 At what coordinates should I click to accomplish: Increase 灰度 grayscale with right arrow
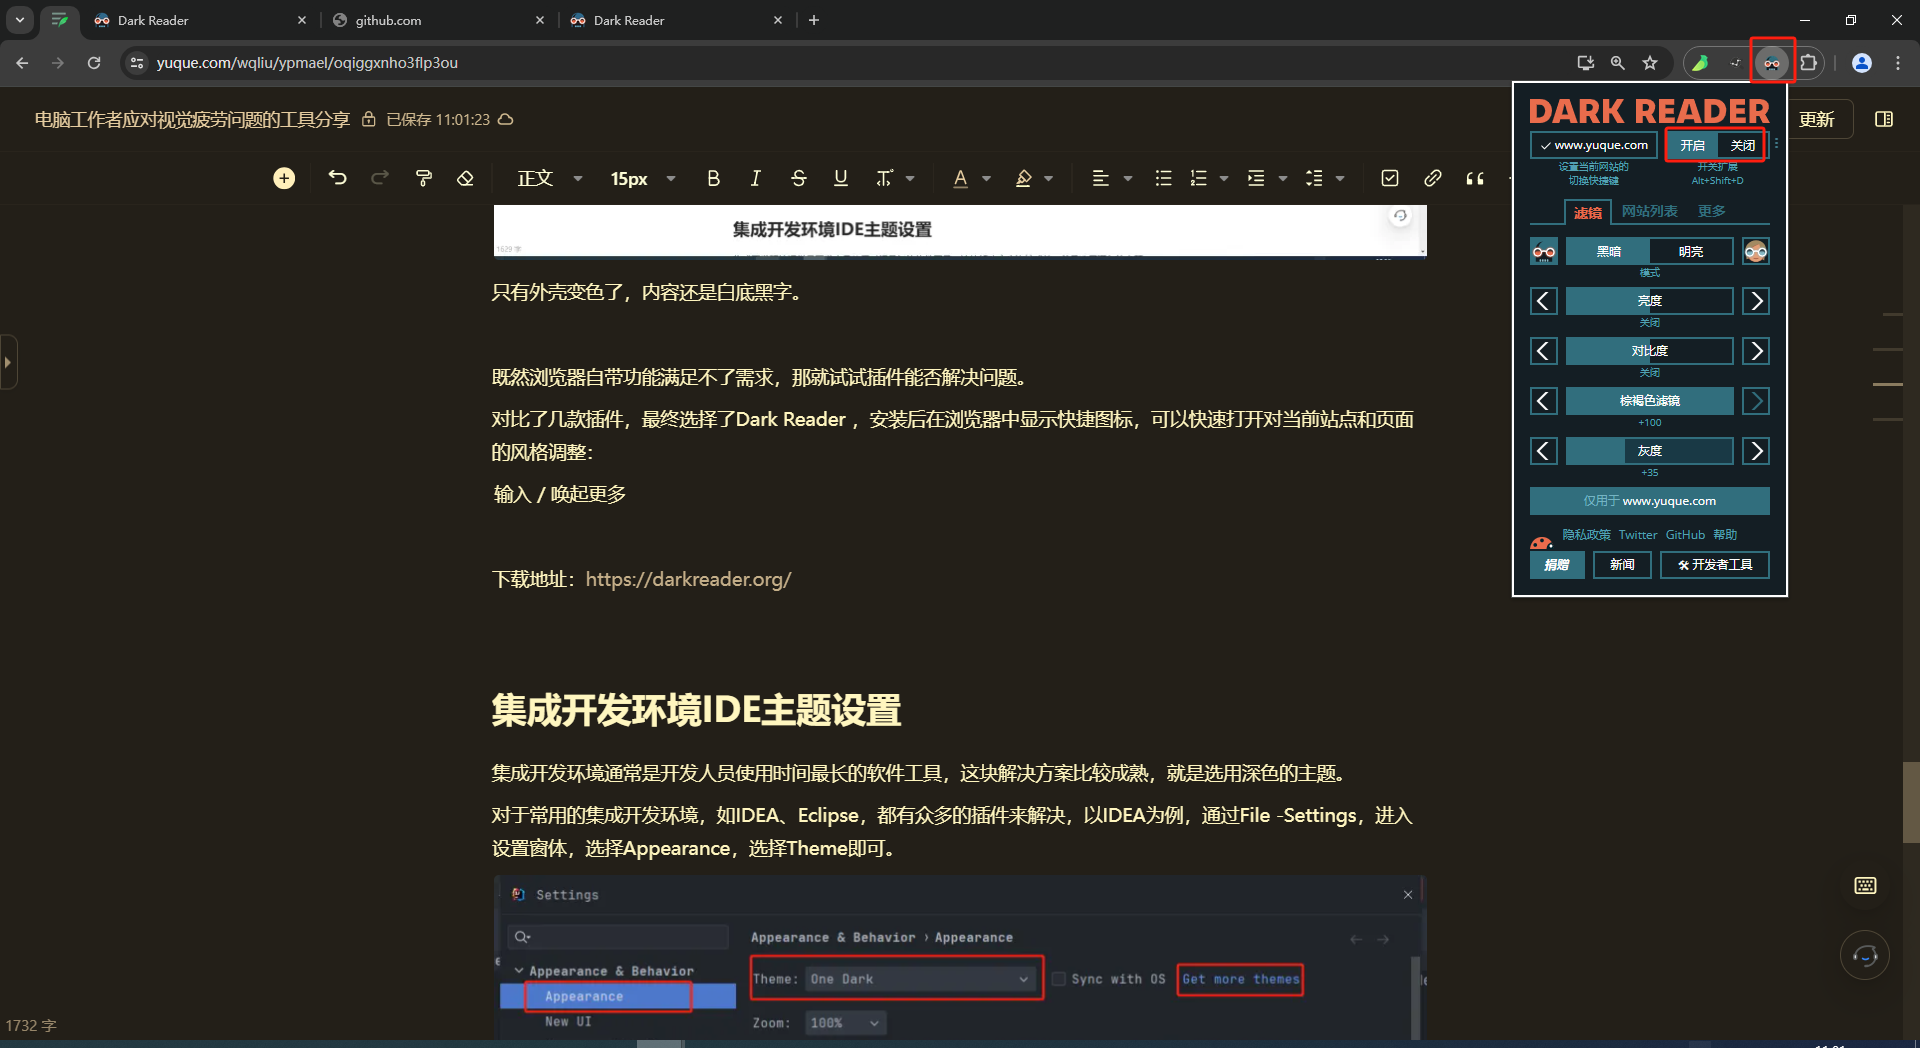(1756, 451)
